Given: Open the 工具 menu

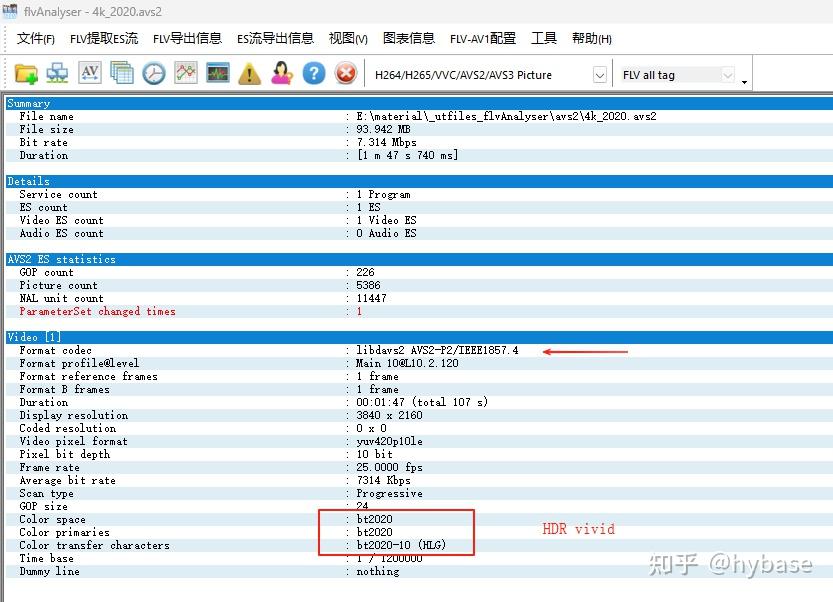Looking at the screenshot, I should point(544,38).
